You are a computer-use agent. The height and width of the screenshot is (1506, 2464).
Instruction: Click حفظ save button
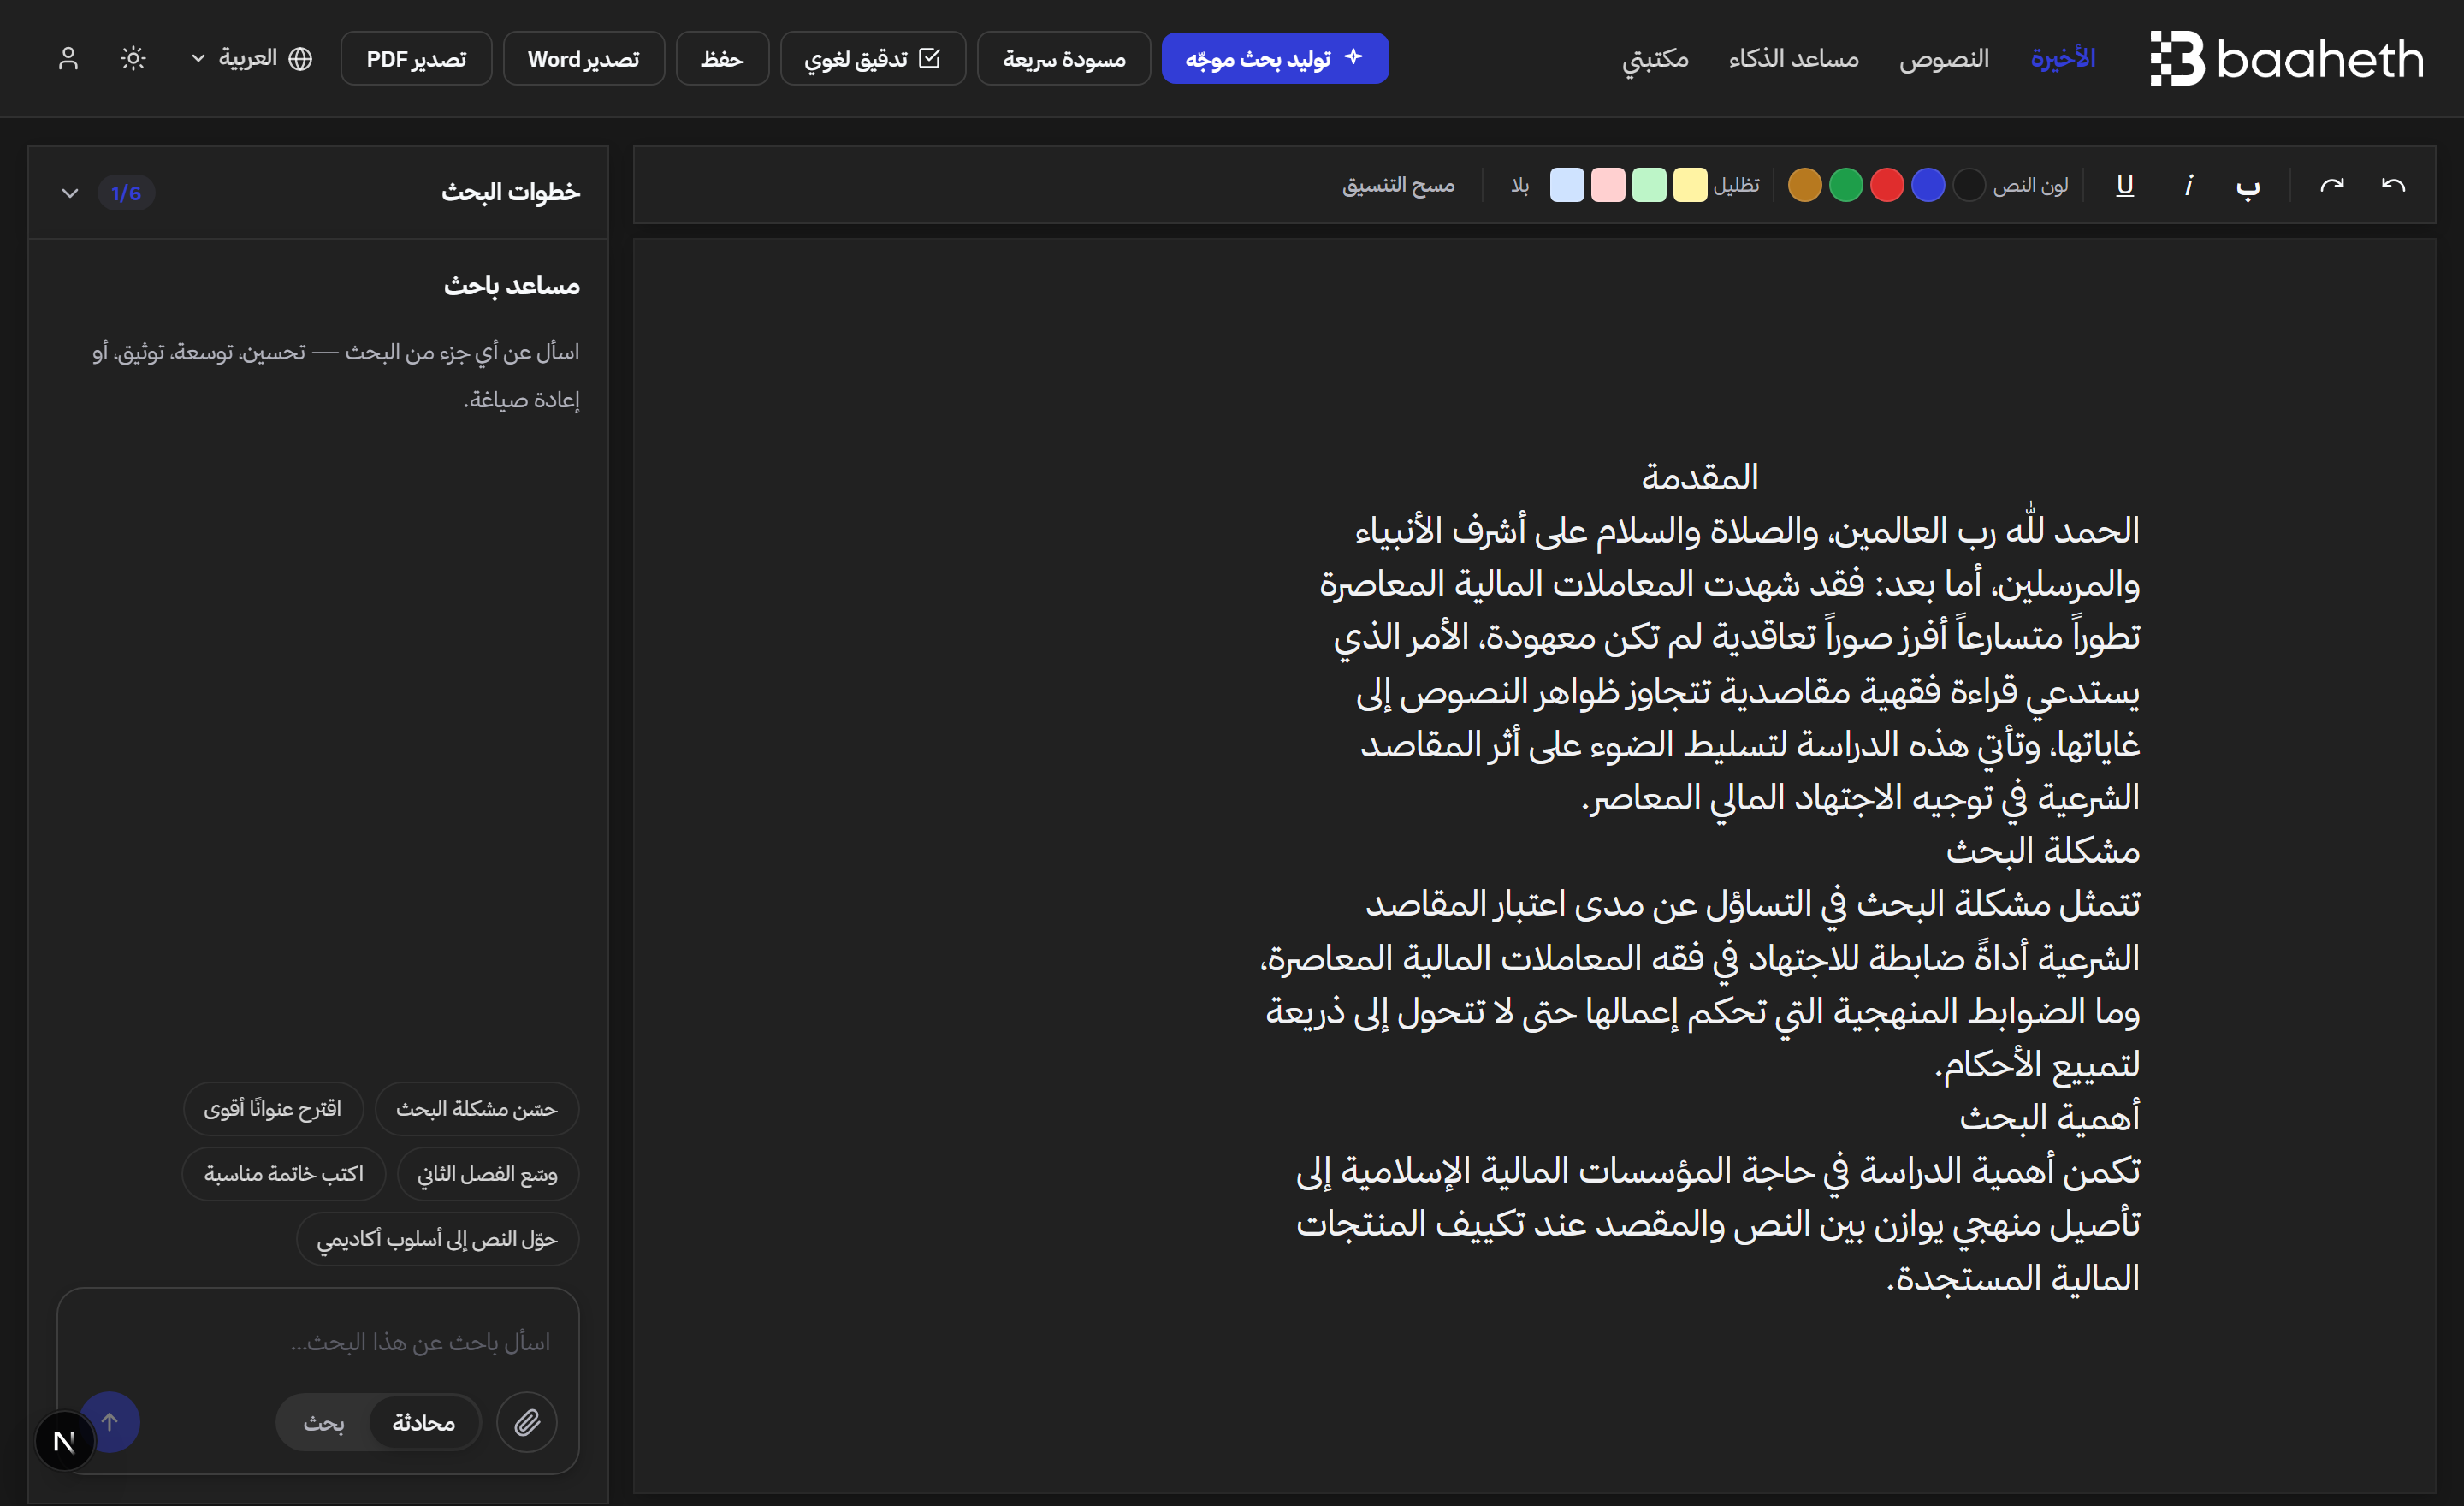[722, 58]
